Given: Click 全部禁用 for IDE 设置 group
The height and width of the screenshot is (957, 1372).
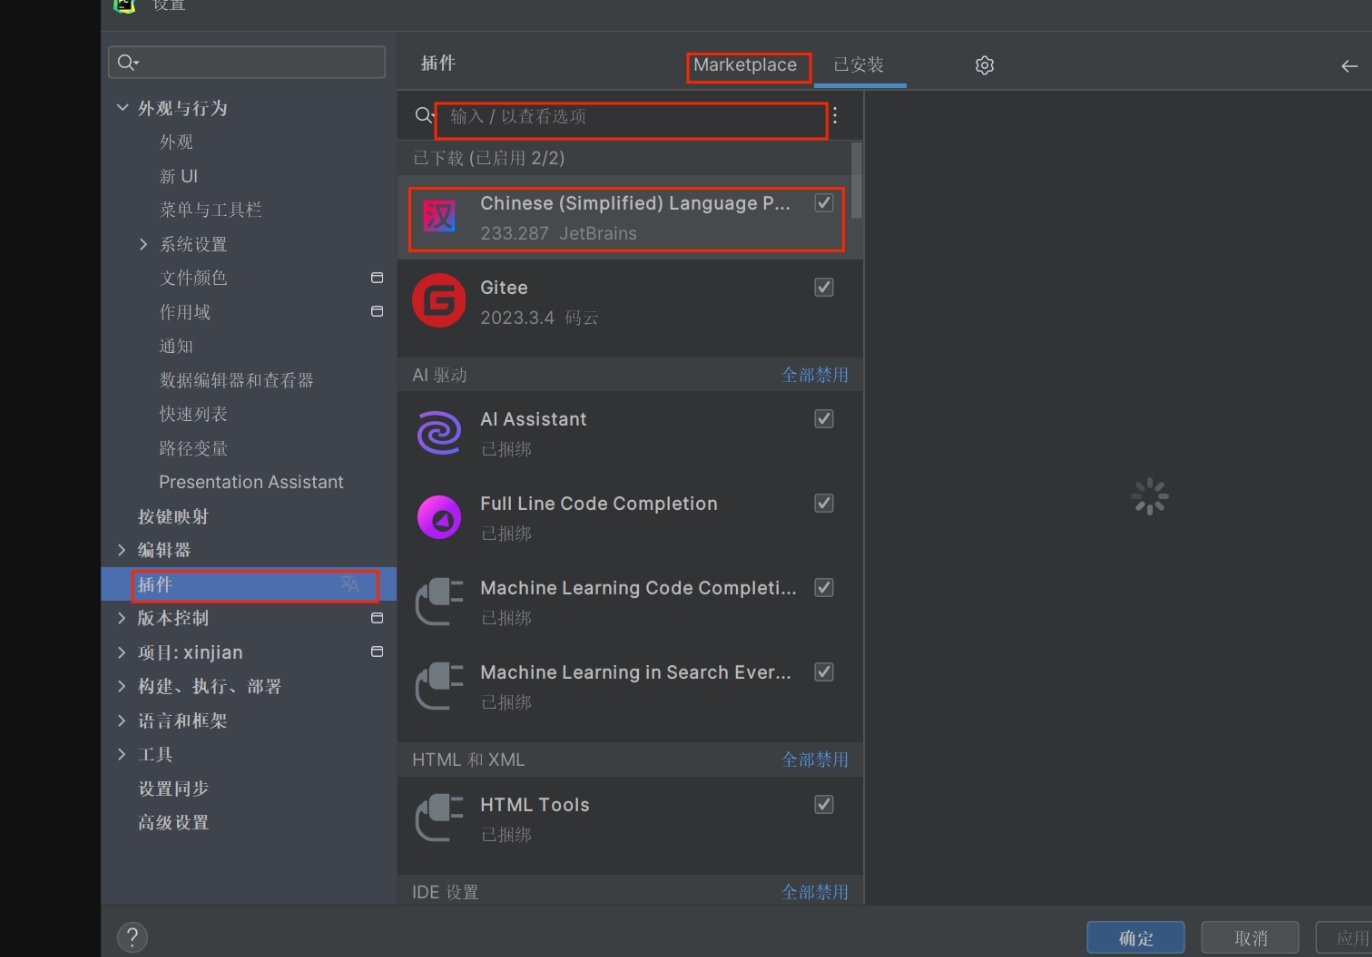Looking at the screenshot, I should [815, 892].
